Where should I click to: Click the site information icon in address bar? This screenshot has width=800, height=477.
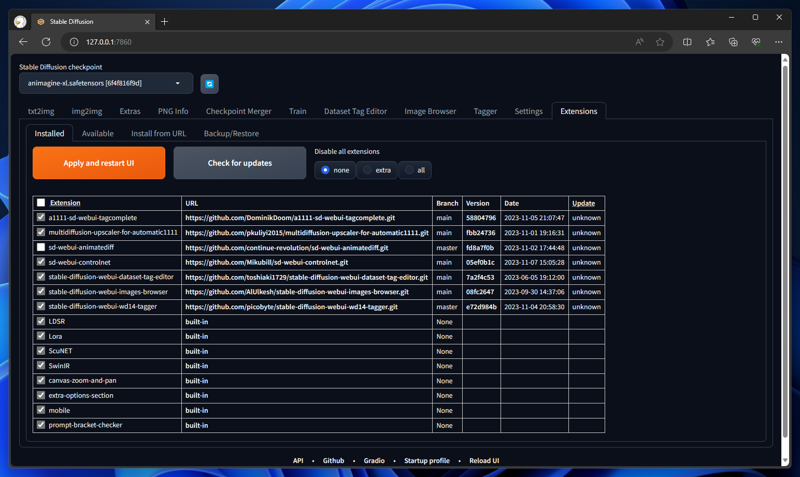74,42
